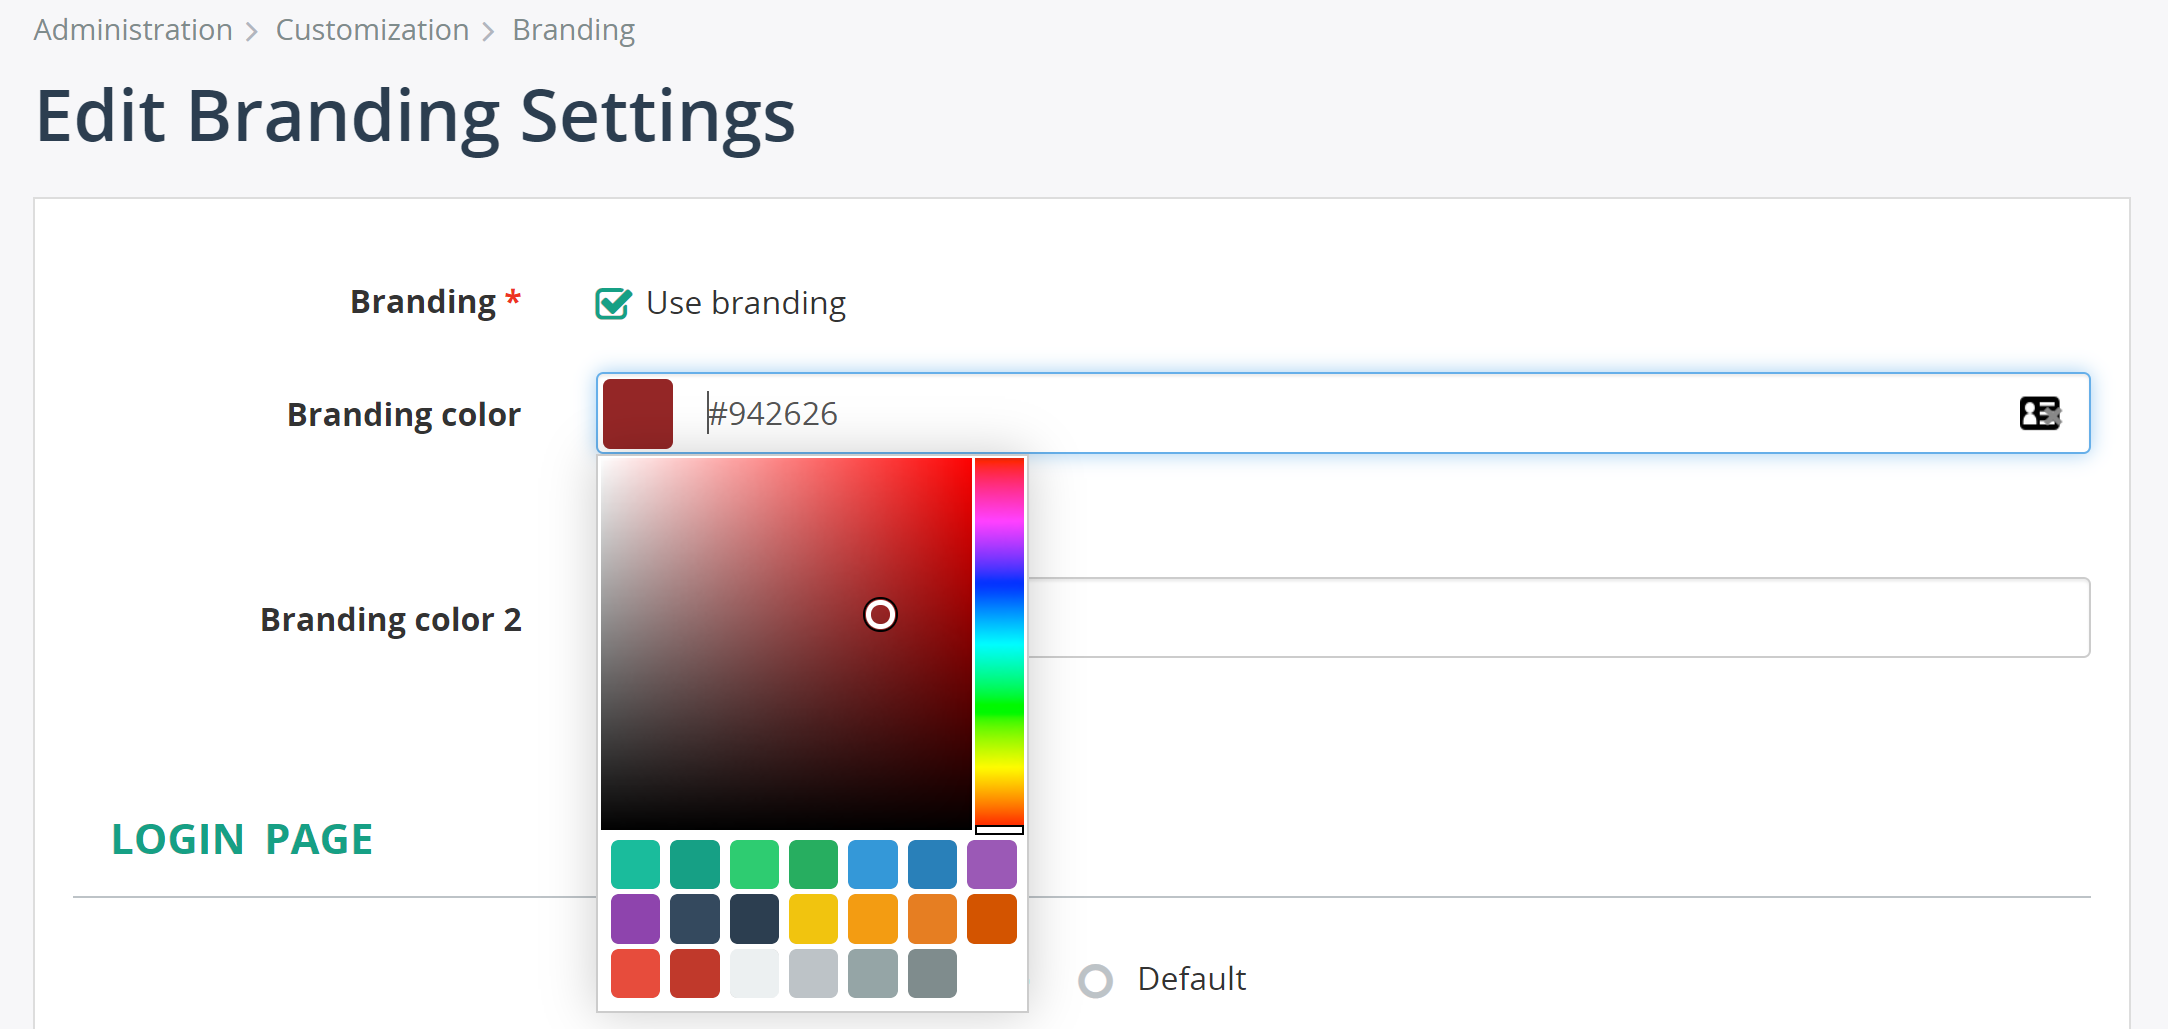Choose the medium gray concrete swatch

[873, 974]
